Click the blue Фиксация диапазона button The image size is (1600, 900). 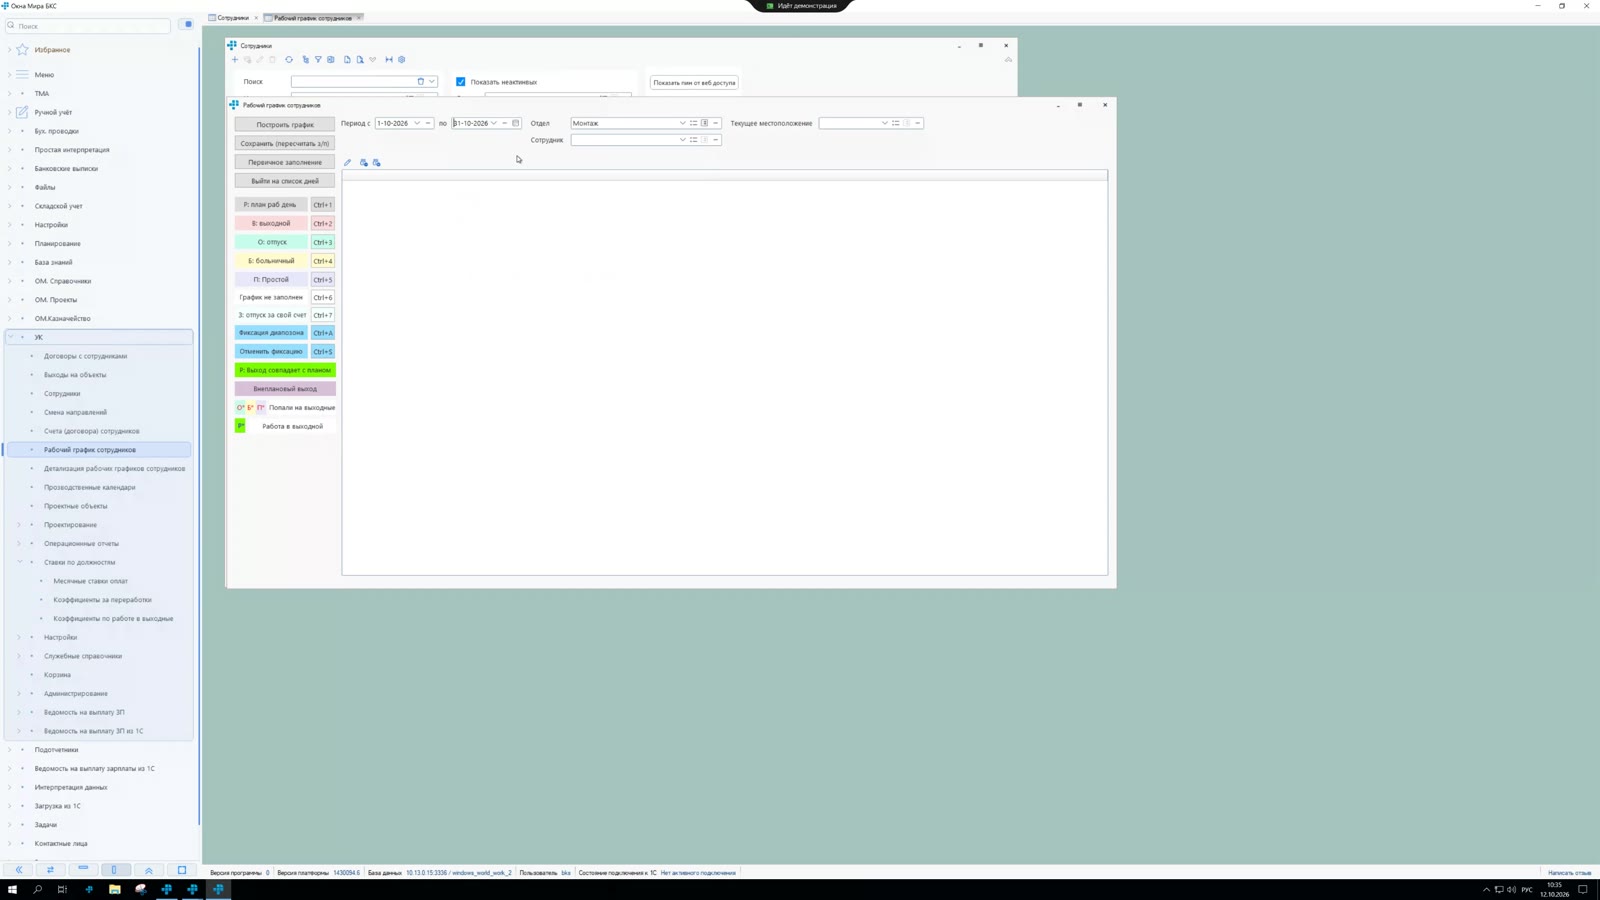click(271, 332)
